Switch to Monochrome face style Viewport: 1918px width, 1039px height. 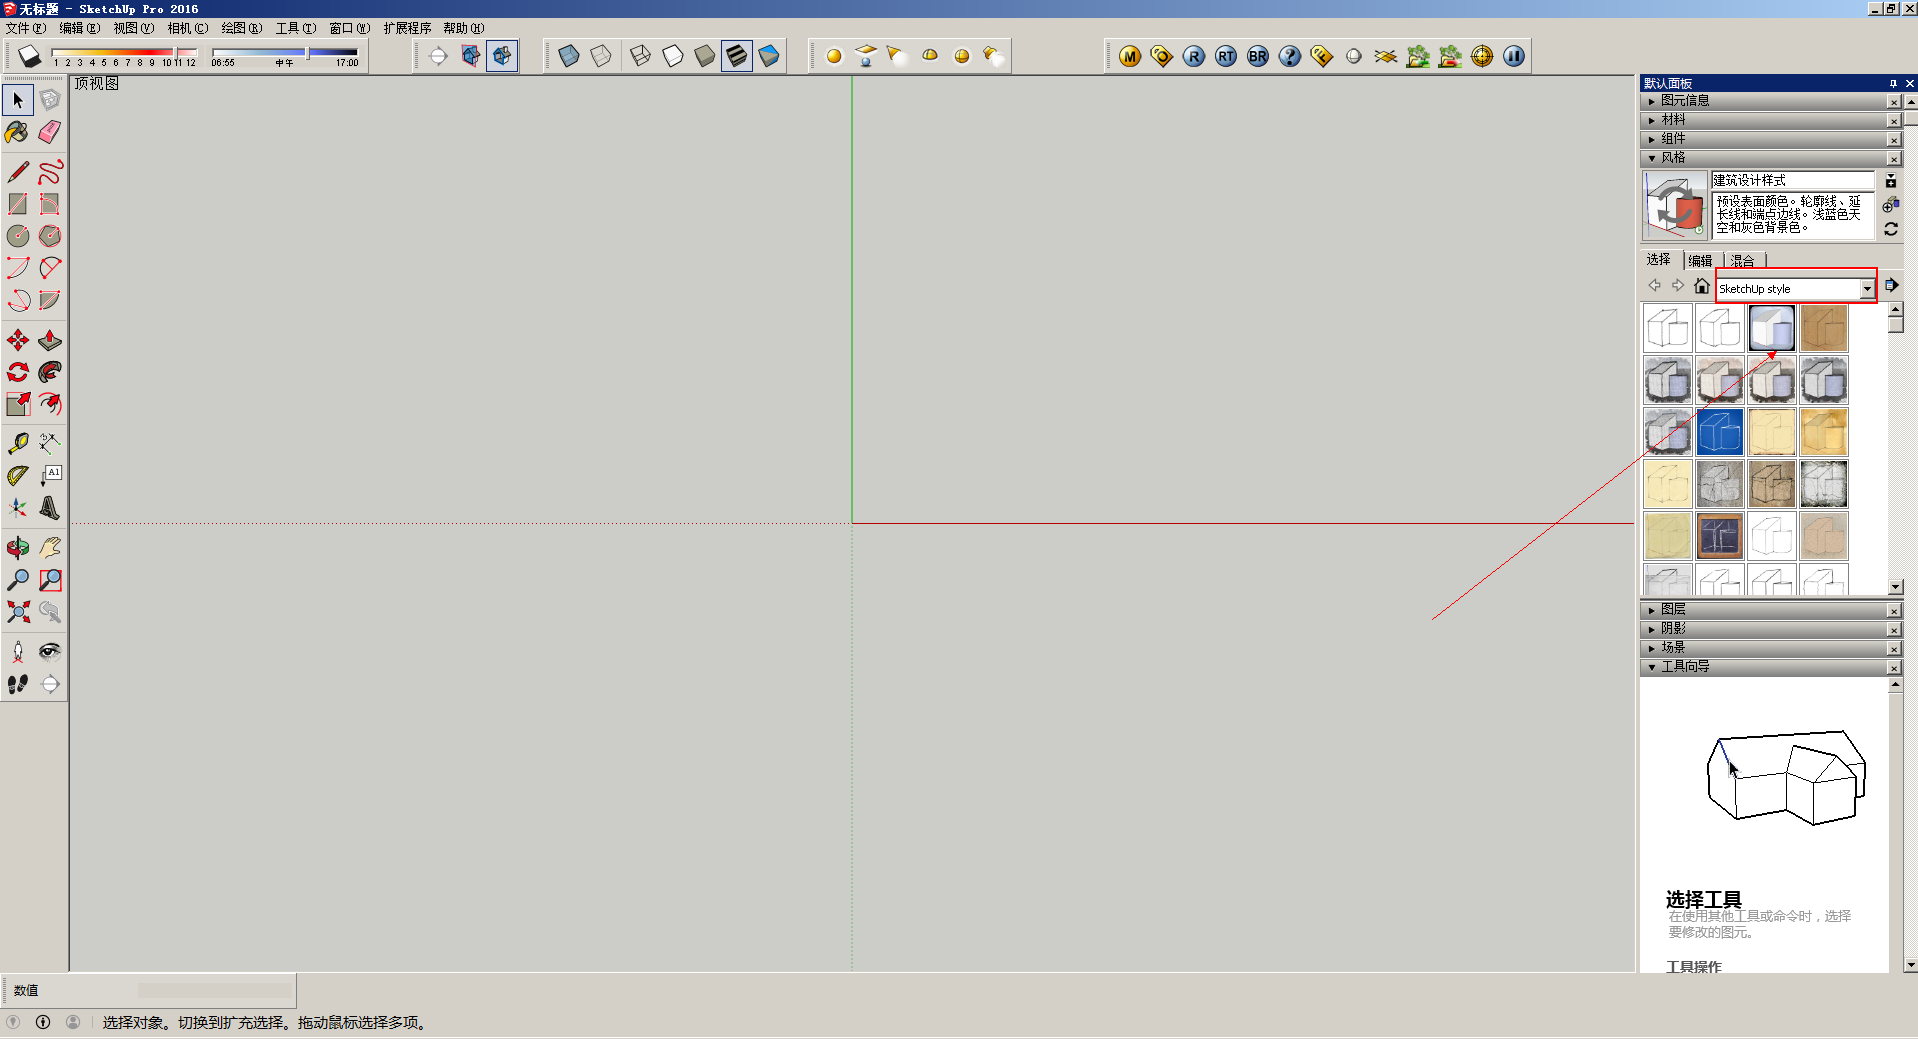click(768, 56)
